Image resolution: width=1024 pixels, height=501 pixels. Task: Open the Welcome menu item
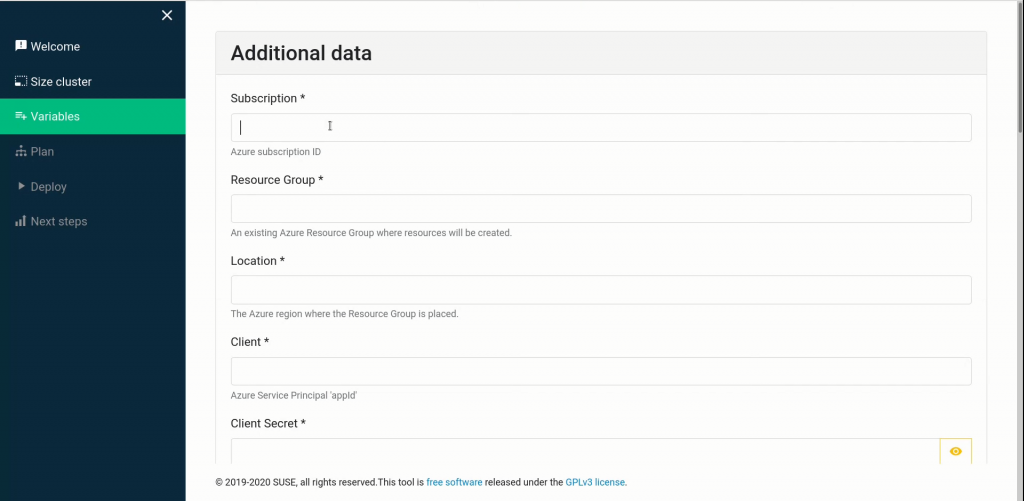(55, 46)
